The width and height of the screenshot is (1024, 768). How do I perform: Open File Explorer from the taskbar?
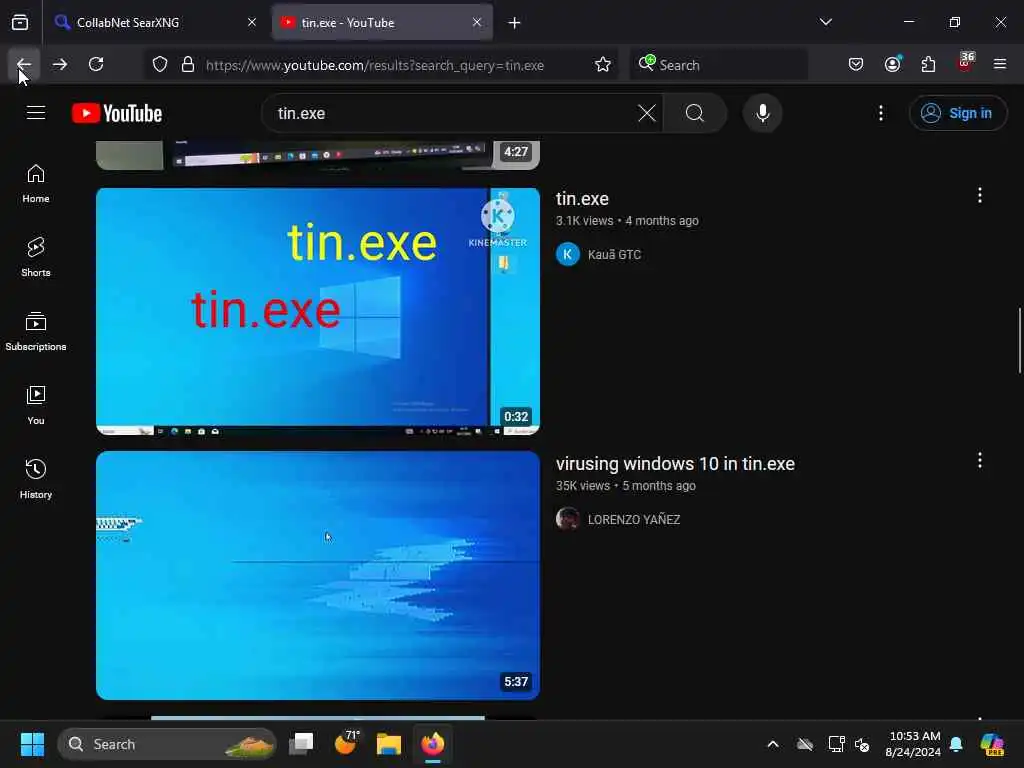389,744
